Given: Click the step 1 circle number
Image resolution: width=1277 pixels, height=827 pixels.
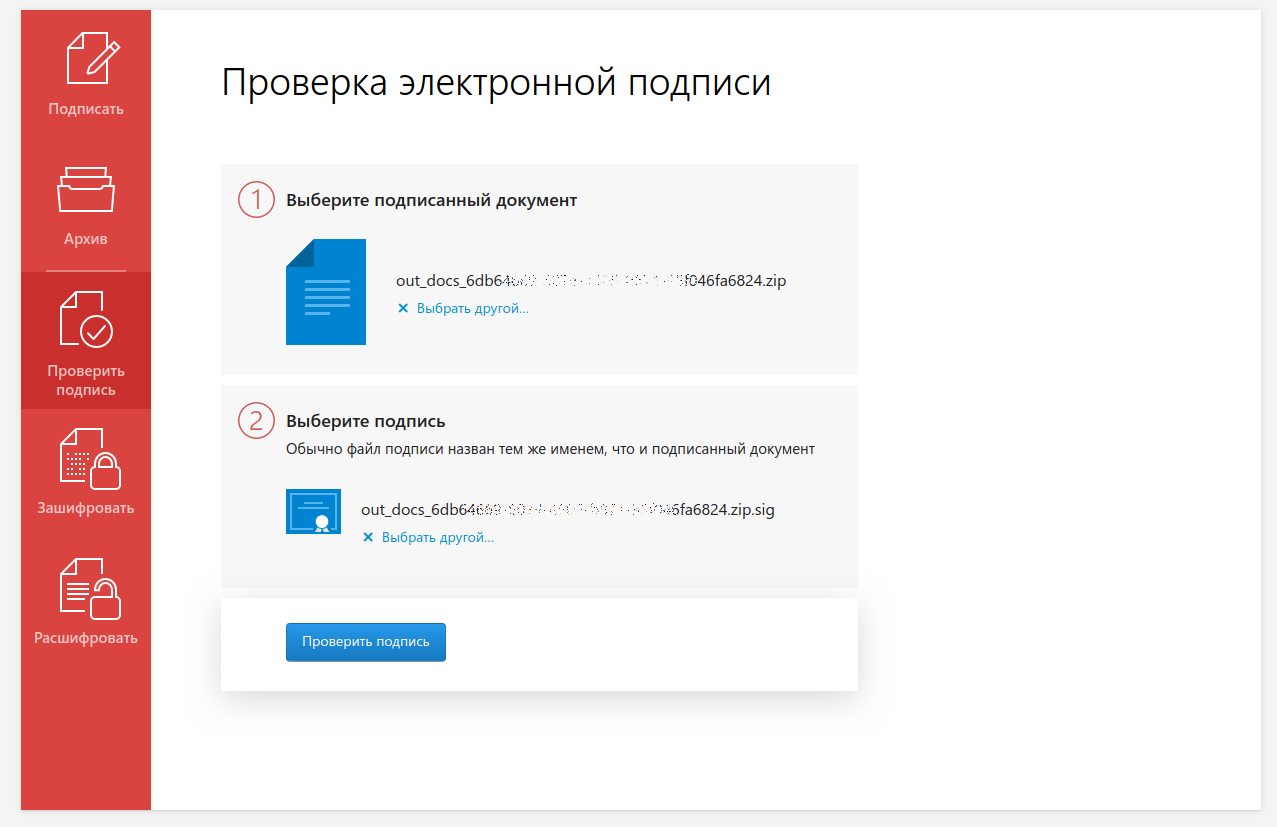Looking at the screenshot, I should click(x=256, y=199).
